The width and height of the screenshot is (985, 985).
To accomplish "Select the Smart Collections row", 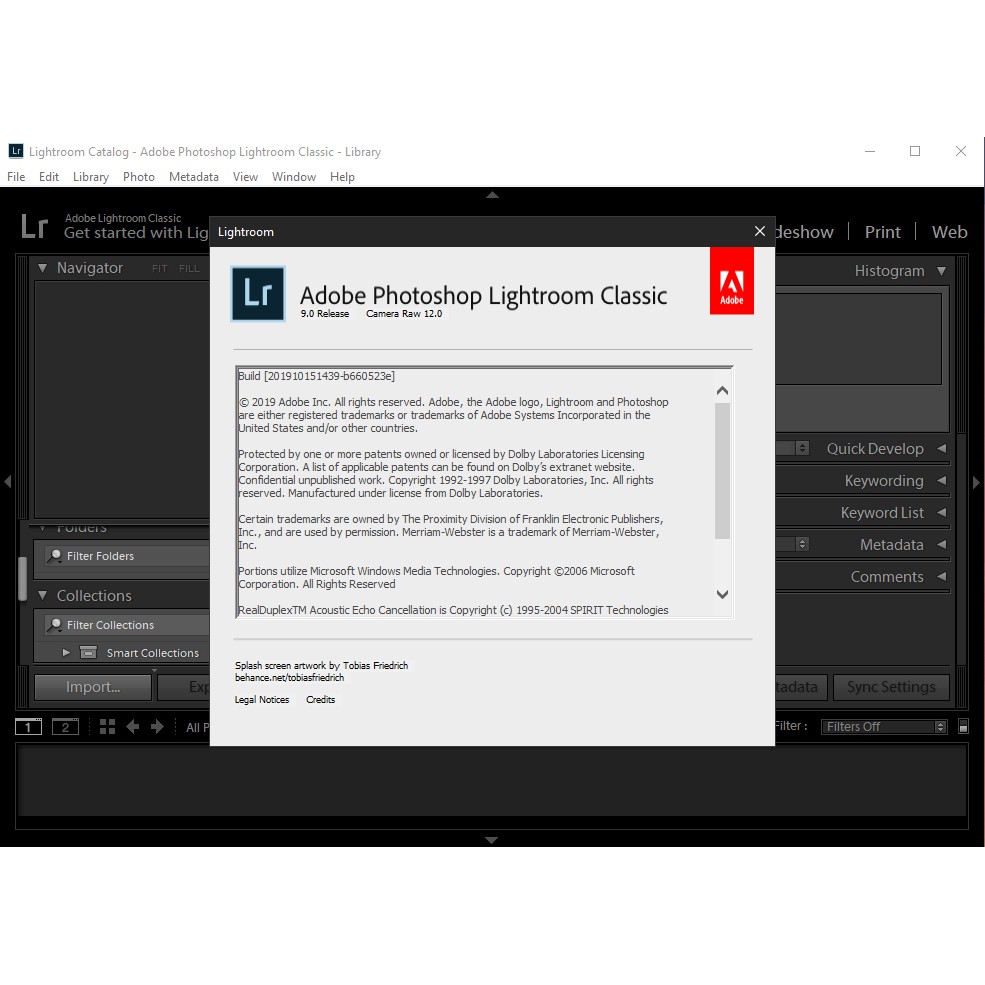I will pyautogui.click(x=122, y=653).
